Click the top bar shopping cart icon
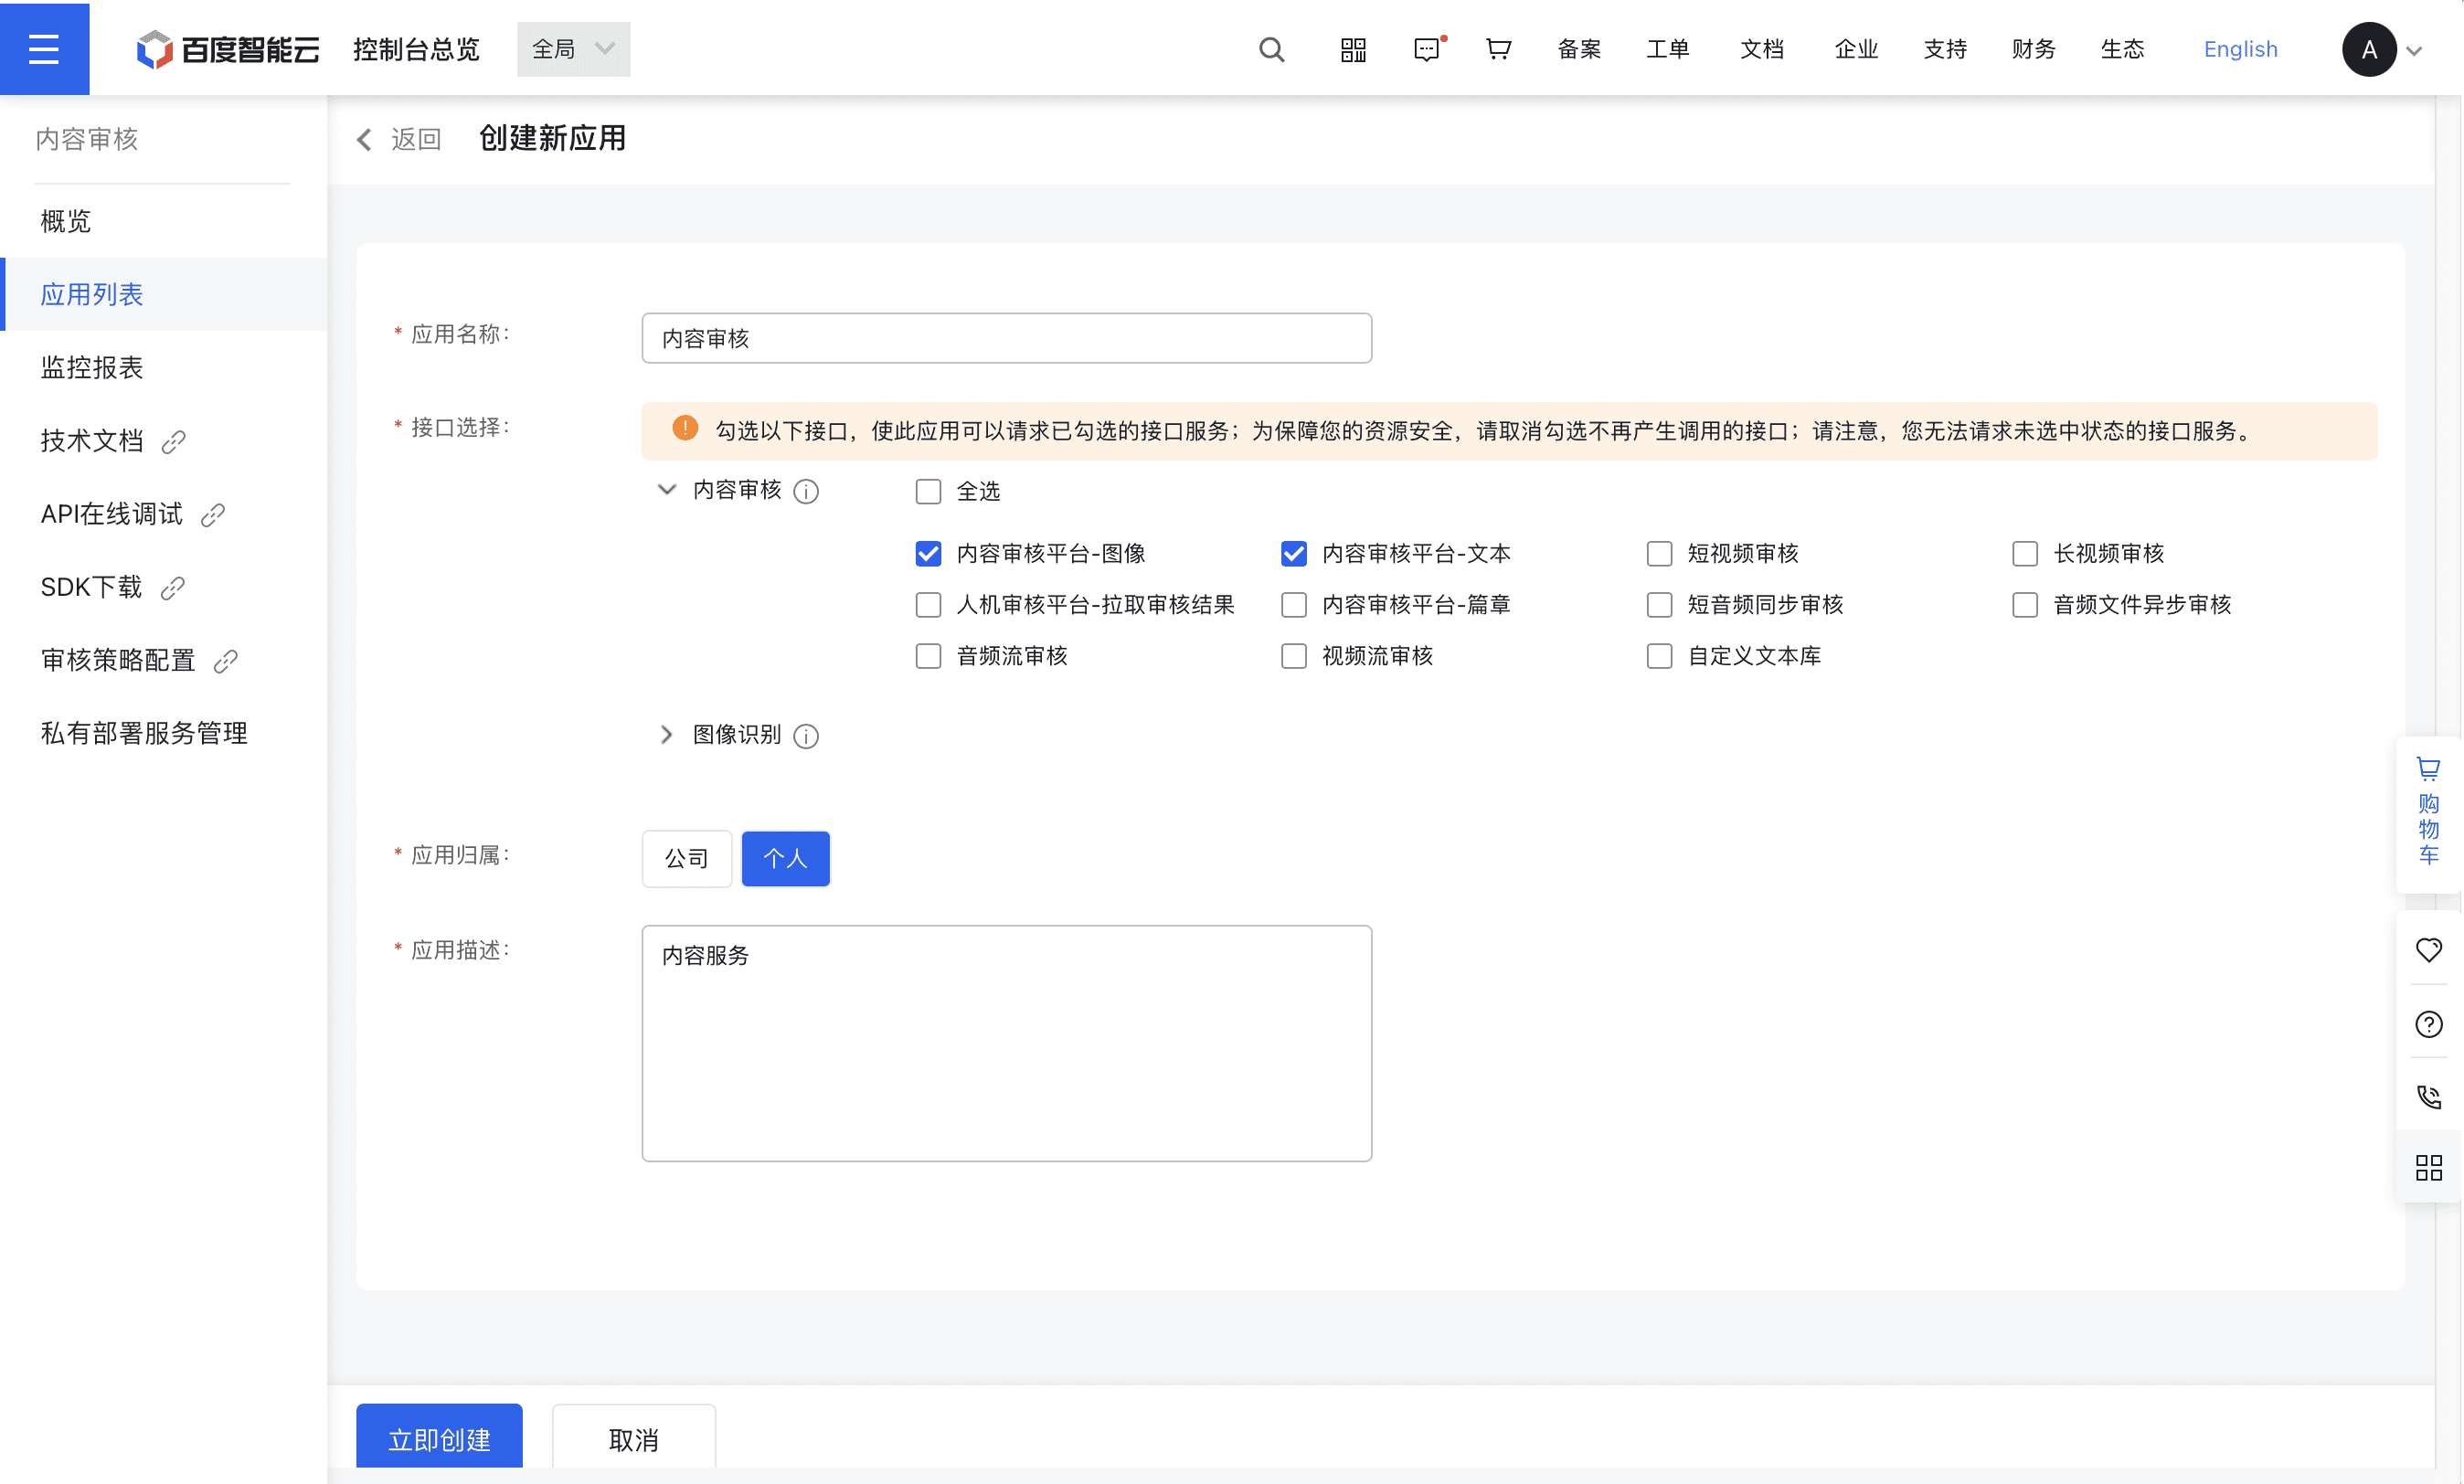The width and height of the screenshot is (2464, 1484). pos(1498,49)
